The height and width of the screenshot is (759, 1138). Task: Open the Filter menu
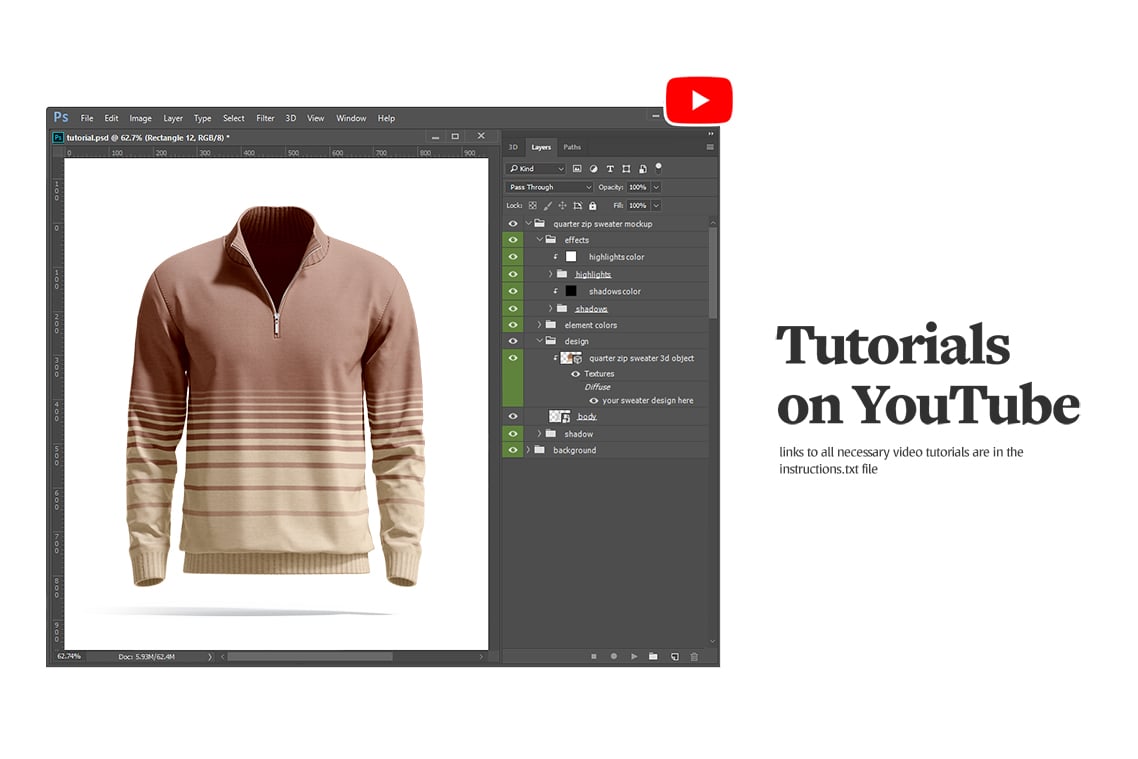pyautogui.click(x=265, y=118)
